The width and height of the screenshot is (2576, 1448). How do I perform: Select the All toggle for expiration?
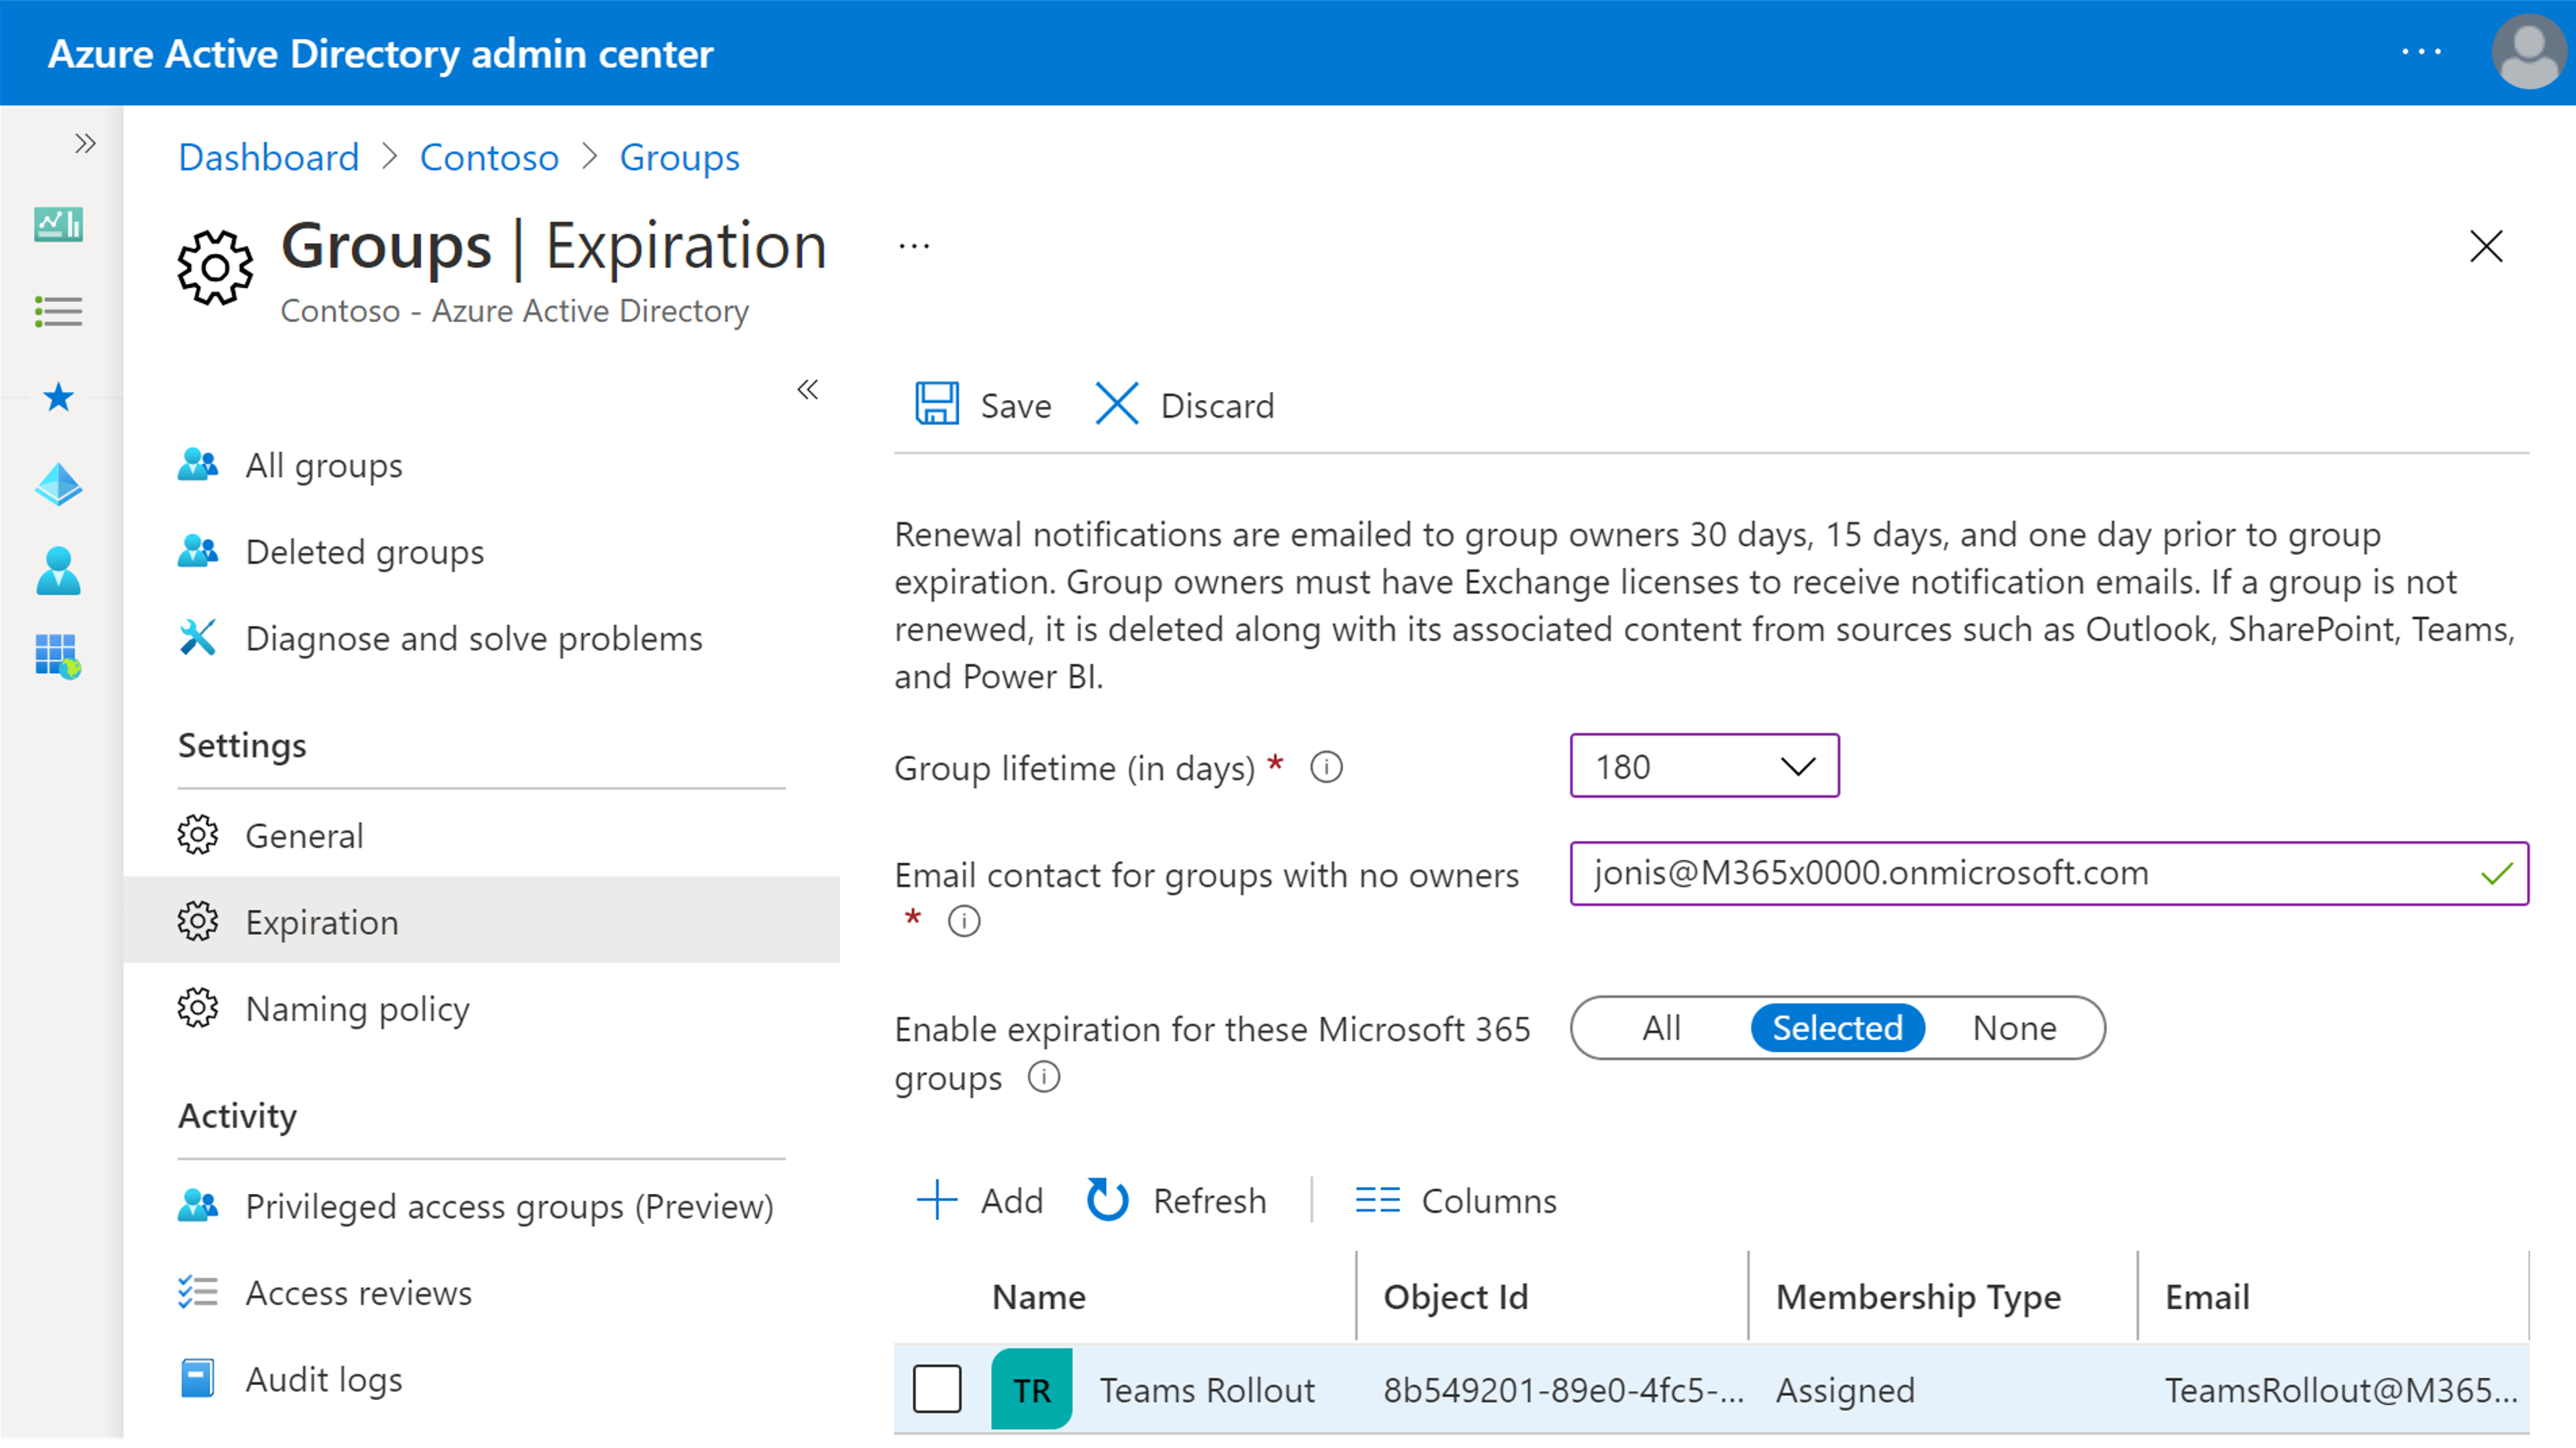pos(1658,1027)
